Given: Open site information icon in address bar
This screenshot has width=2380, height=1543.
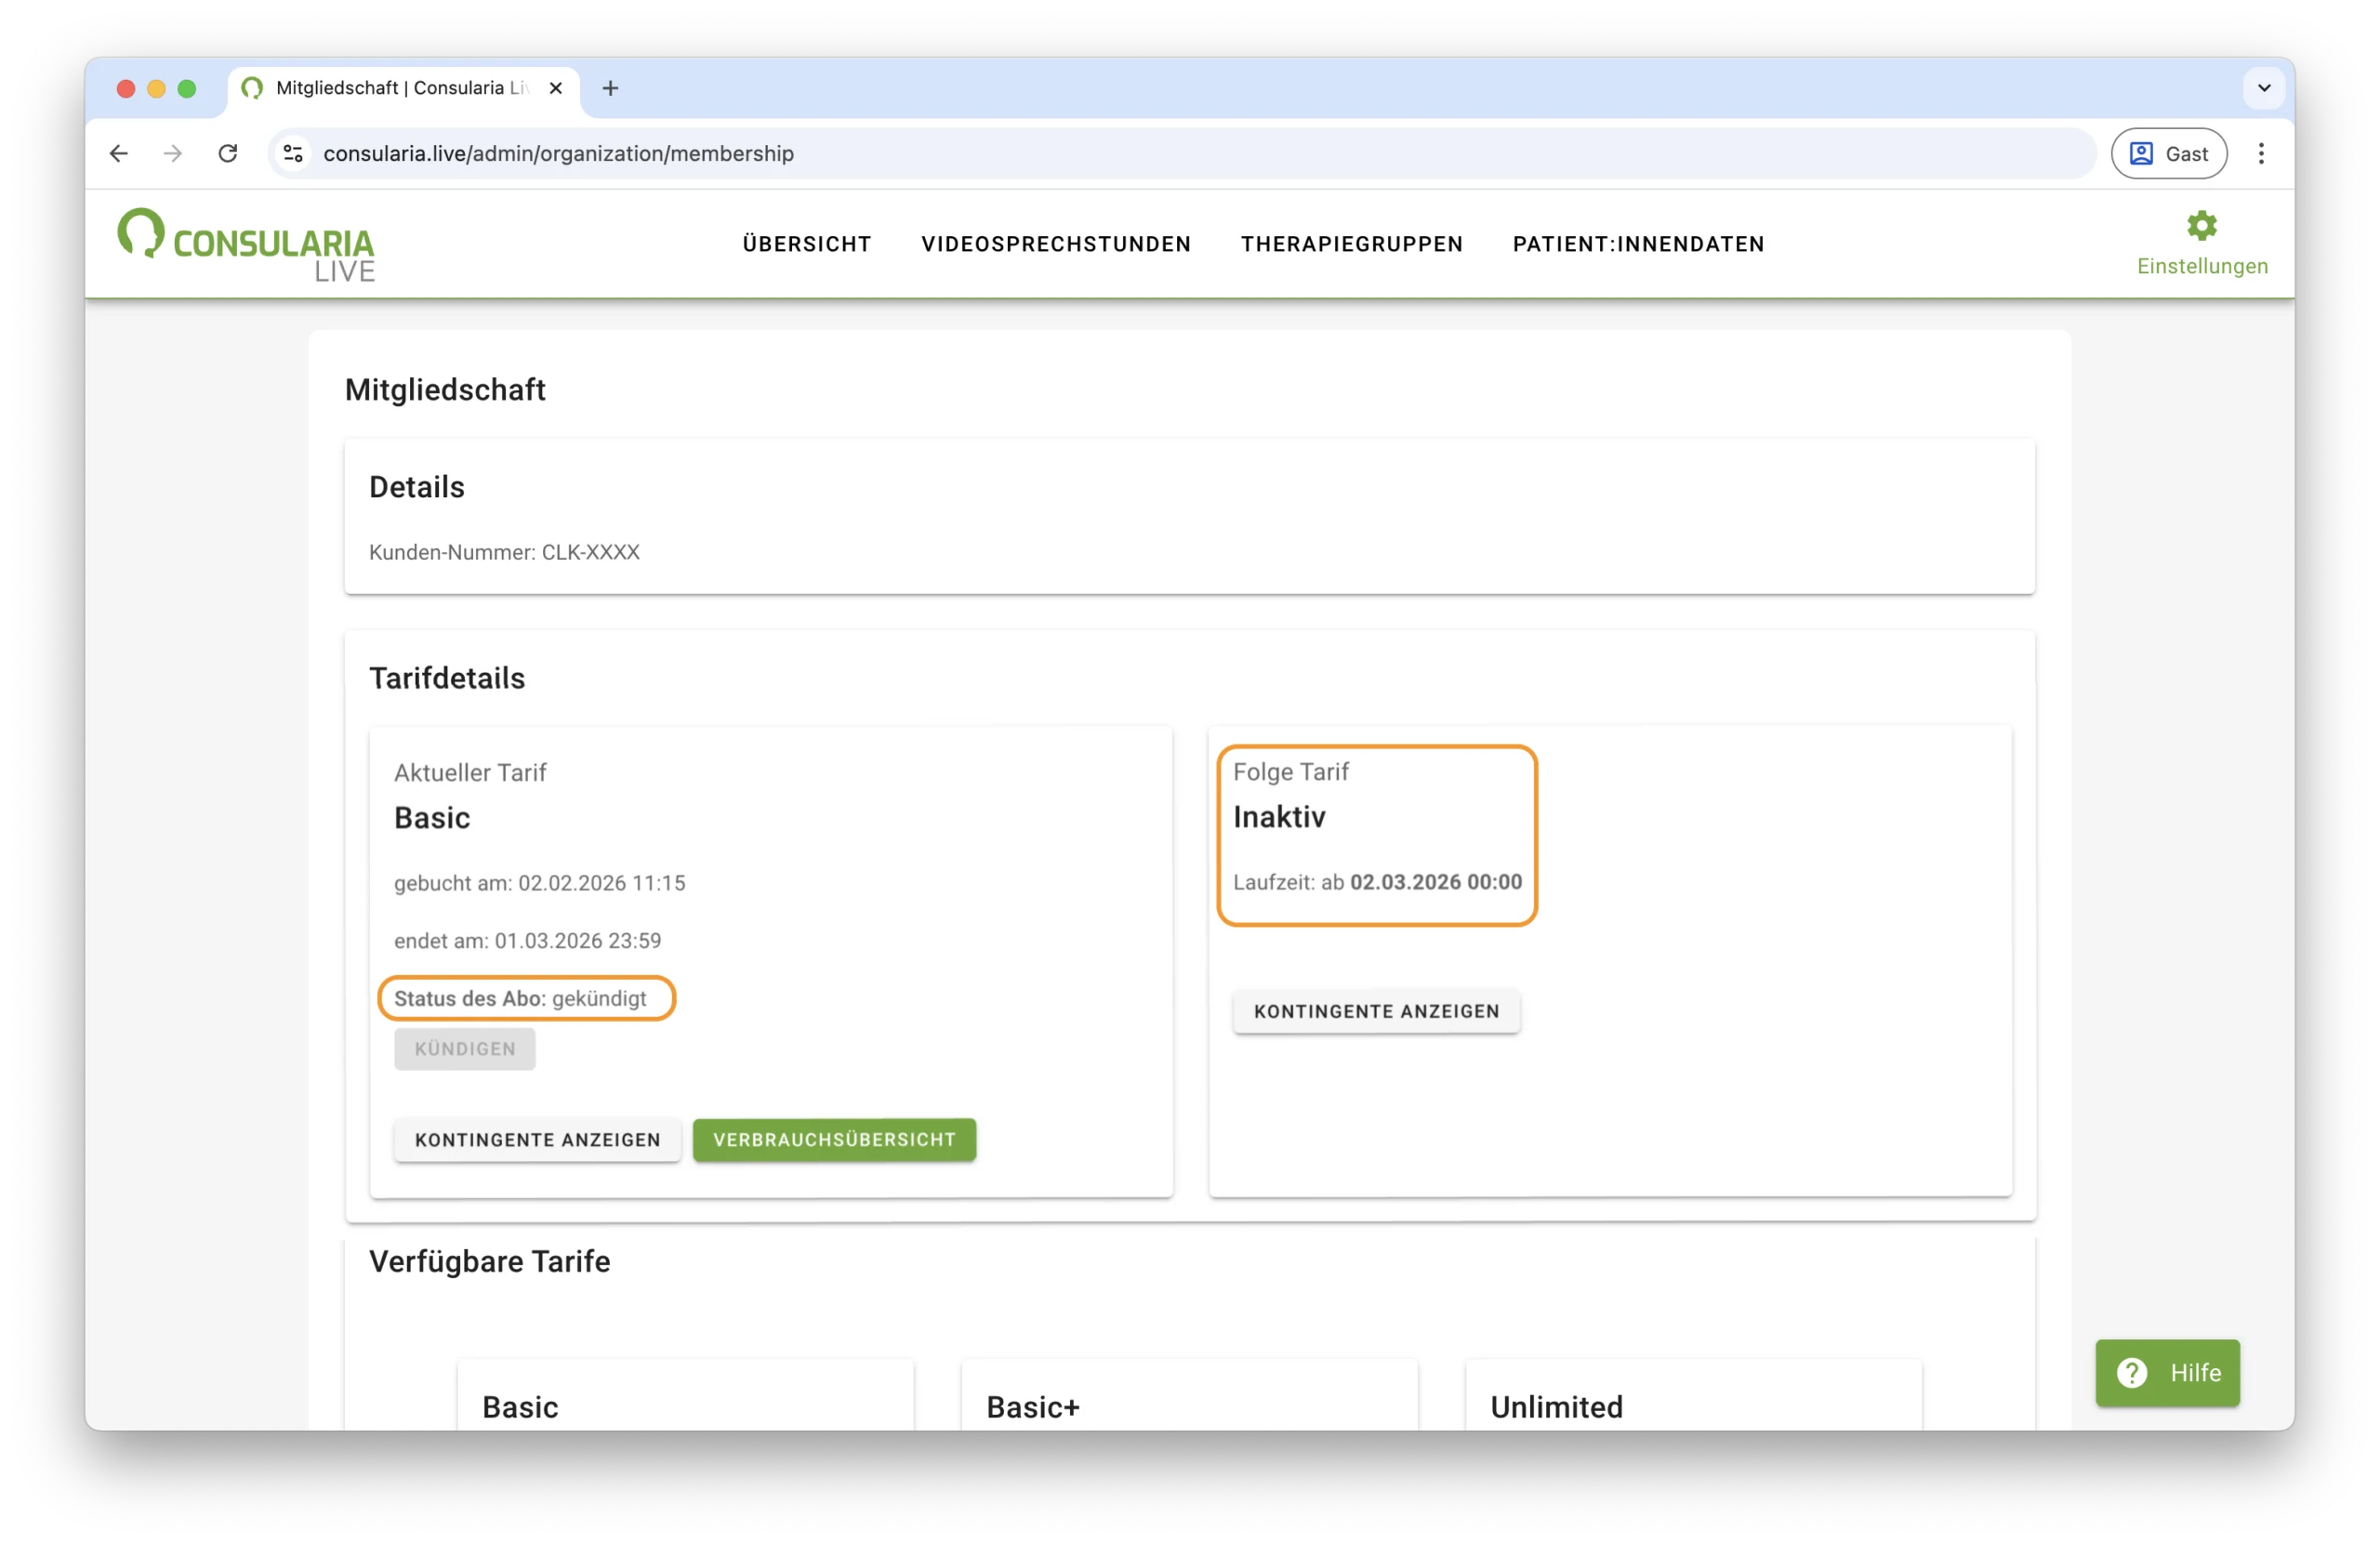Looking at the screenshot, I should pyautogui.click(x=293, y=153).
